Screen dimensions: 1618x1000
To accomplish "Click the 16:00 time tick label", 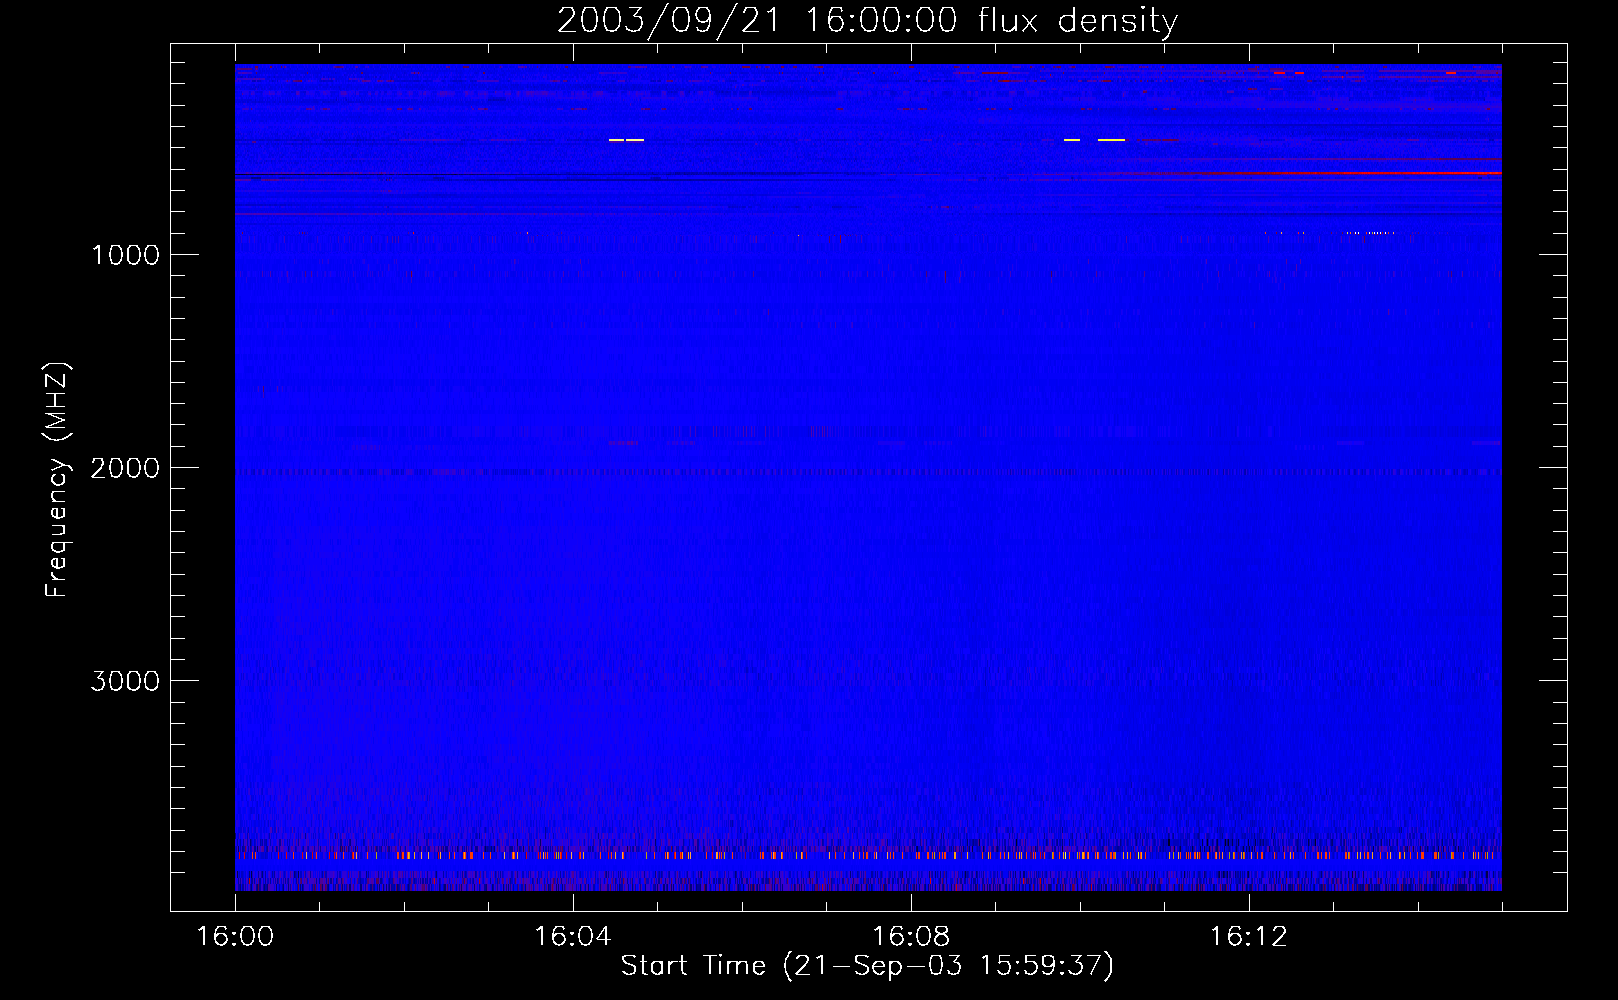I will tap(235, 937).
